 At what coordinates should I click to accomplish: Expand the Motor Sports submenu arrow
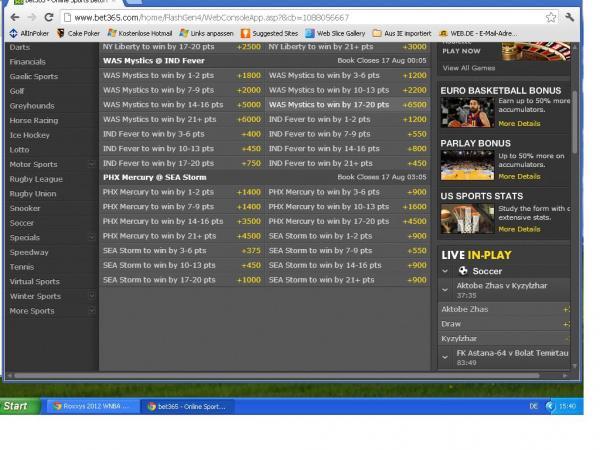[x=91, y=164]
